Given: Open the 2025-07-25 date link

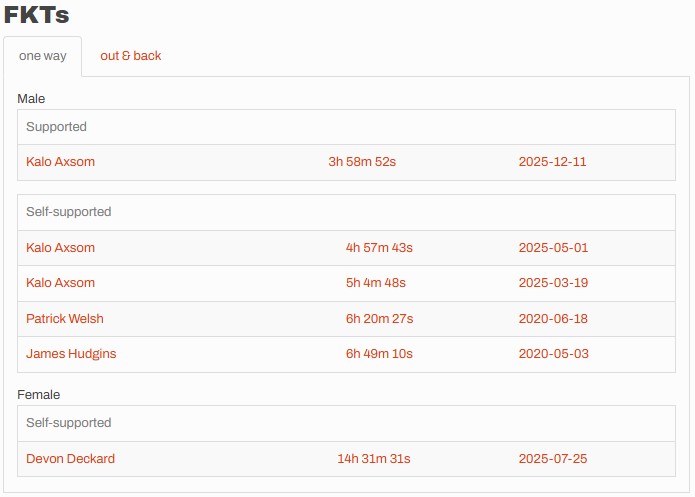Looking at the screenshot, I should tap(553, 459).
